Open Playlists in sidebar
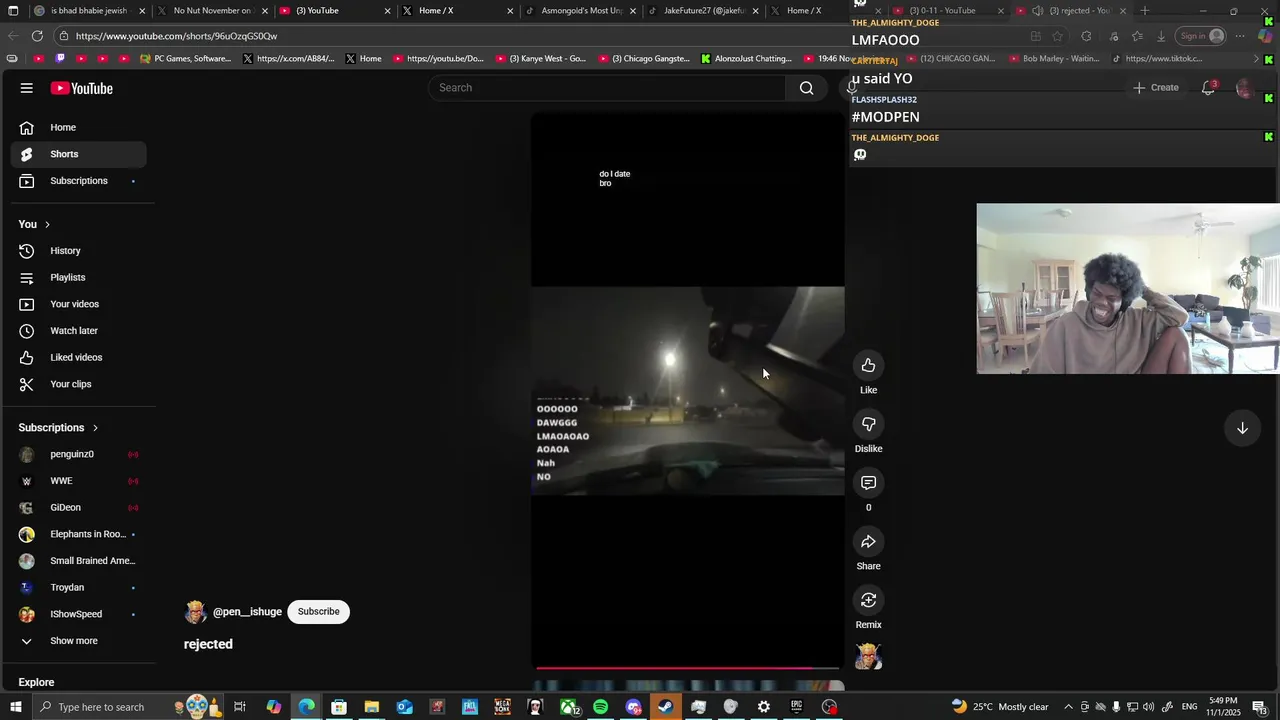 click(78, 277)
